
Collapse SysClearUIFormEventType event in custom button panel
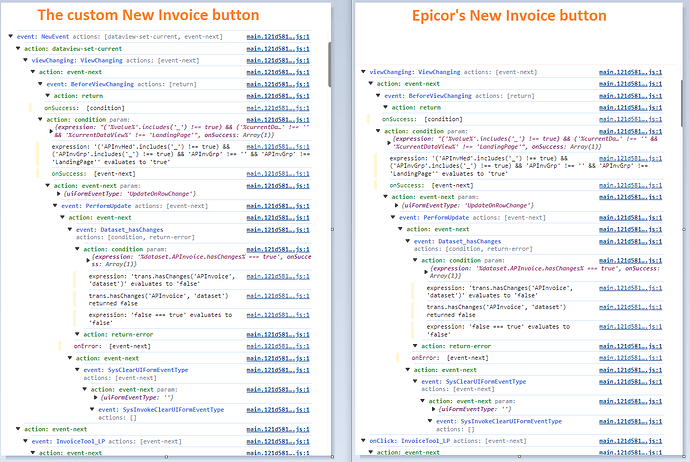(x=77, y=370)
